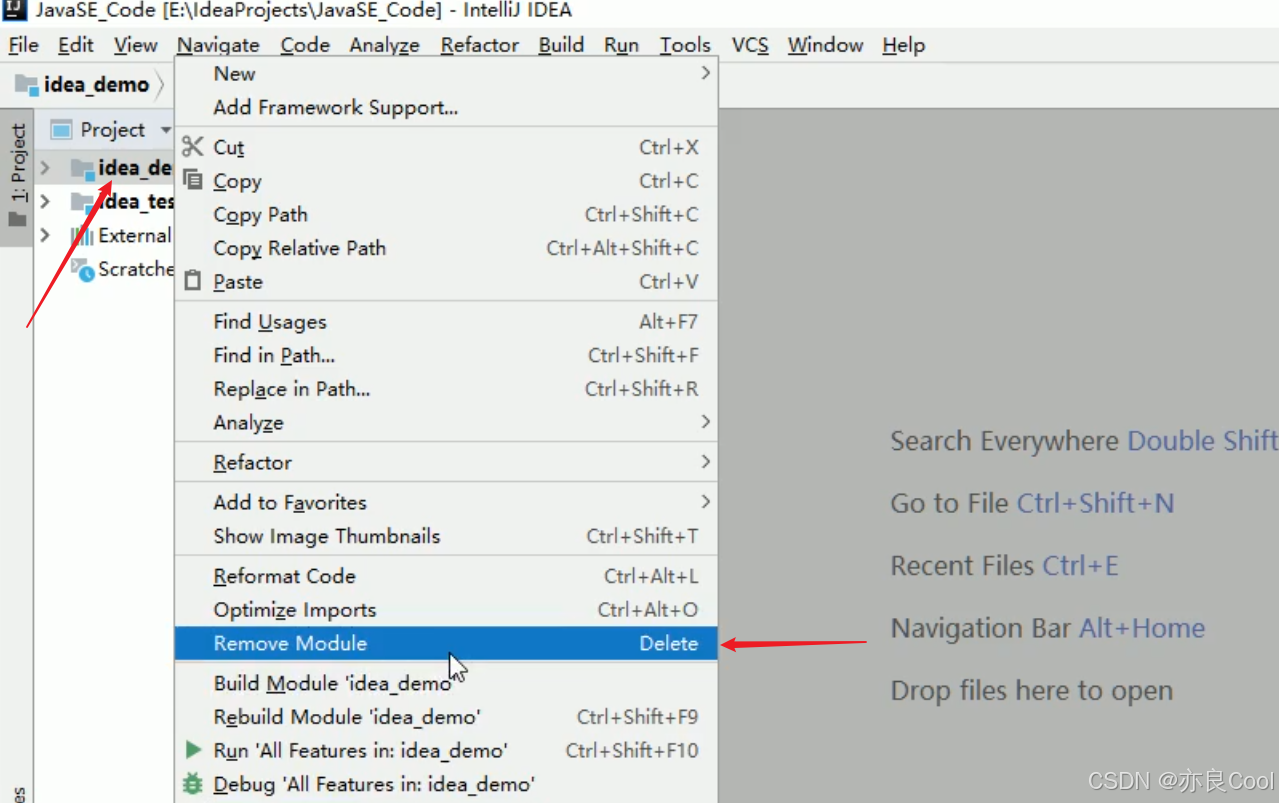Toggle the 1: Project tool window tab
Screen dimensions: 1279x803
(17, 176)
